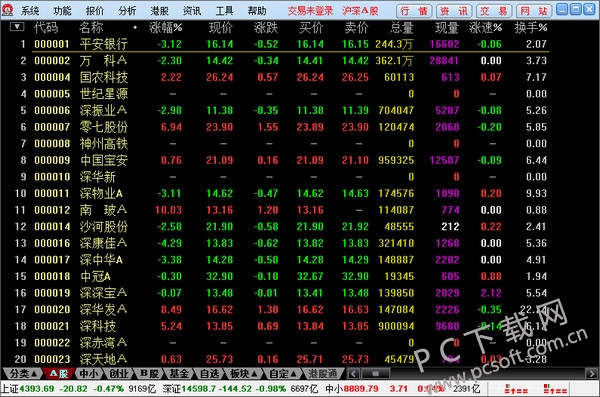
Task: Click the 交易未登录 login status text
Action: click(310, 11)
